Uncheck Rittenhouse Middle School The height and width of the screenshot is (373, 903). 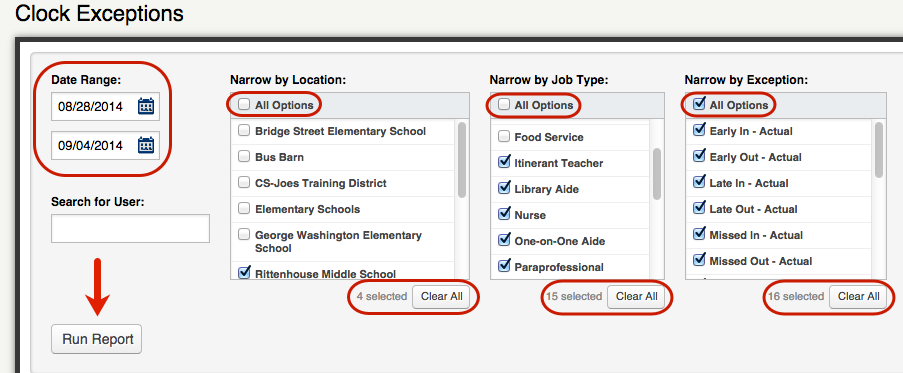(244, 271)
